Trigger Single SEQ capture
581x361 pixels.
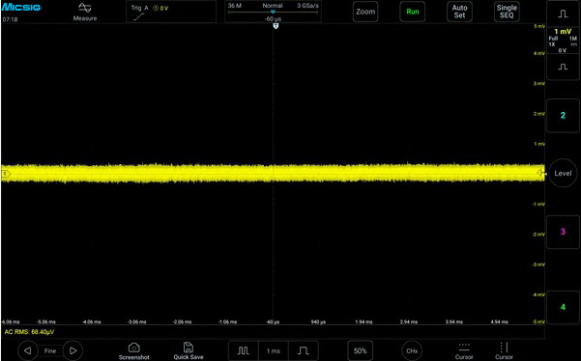tap(507, 11)
